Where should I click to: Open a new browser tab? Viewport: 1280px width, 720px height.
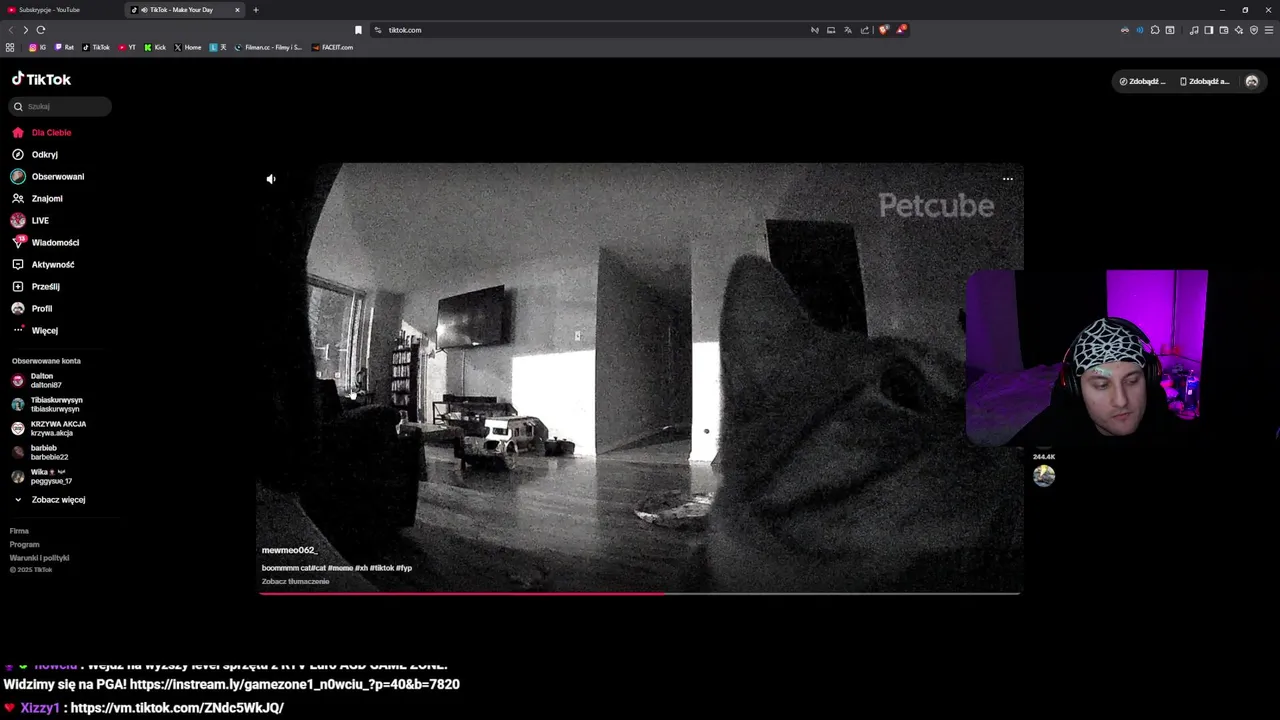tap(255, 10)
